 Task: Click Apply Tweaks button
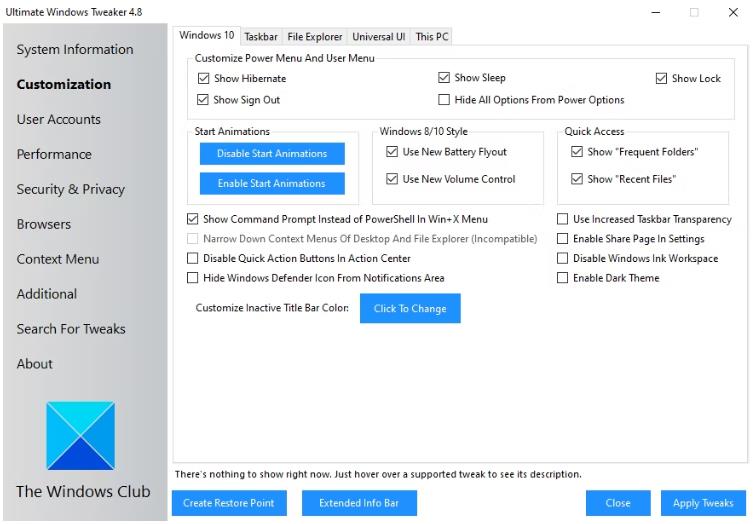pyautogui.click(x=703, y=503)
